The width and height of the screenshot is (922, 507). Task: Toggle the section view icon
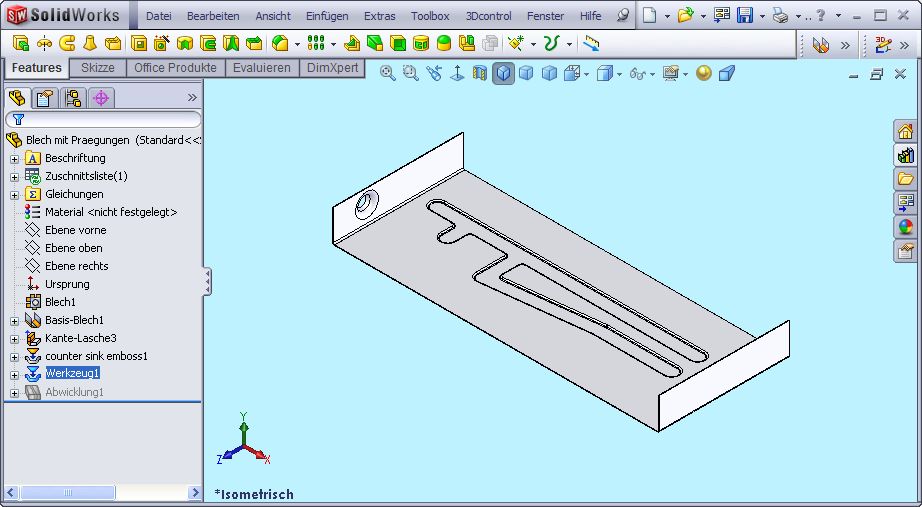pyautogui.click(x=480, y=73)
